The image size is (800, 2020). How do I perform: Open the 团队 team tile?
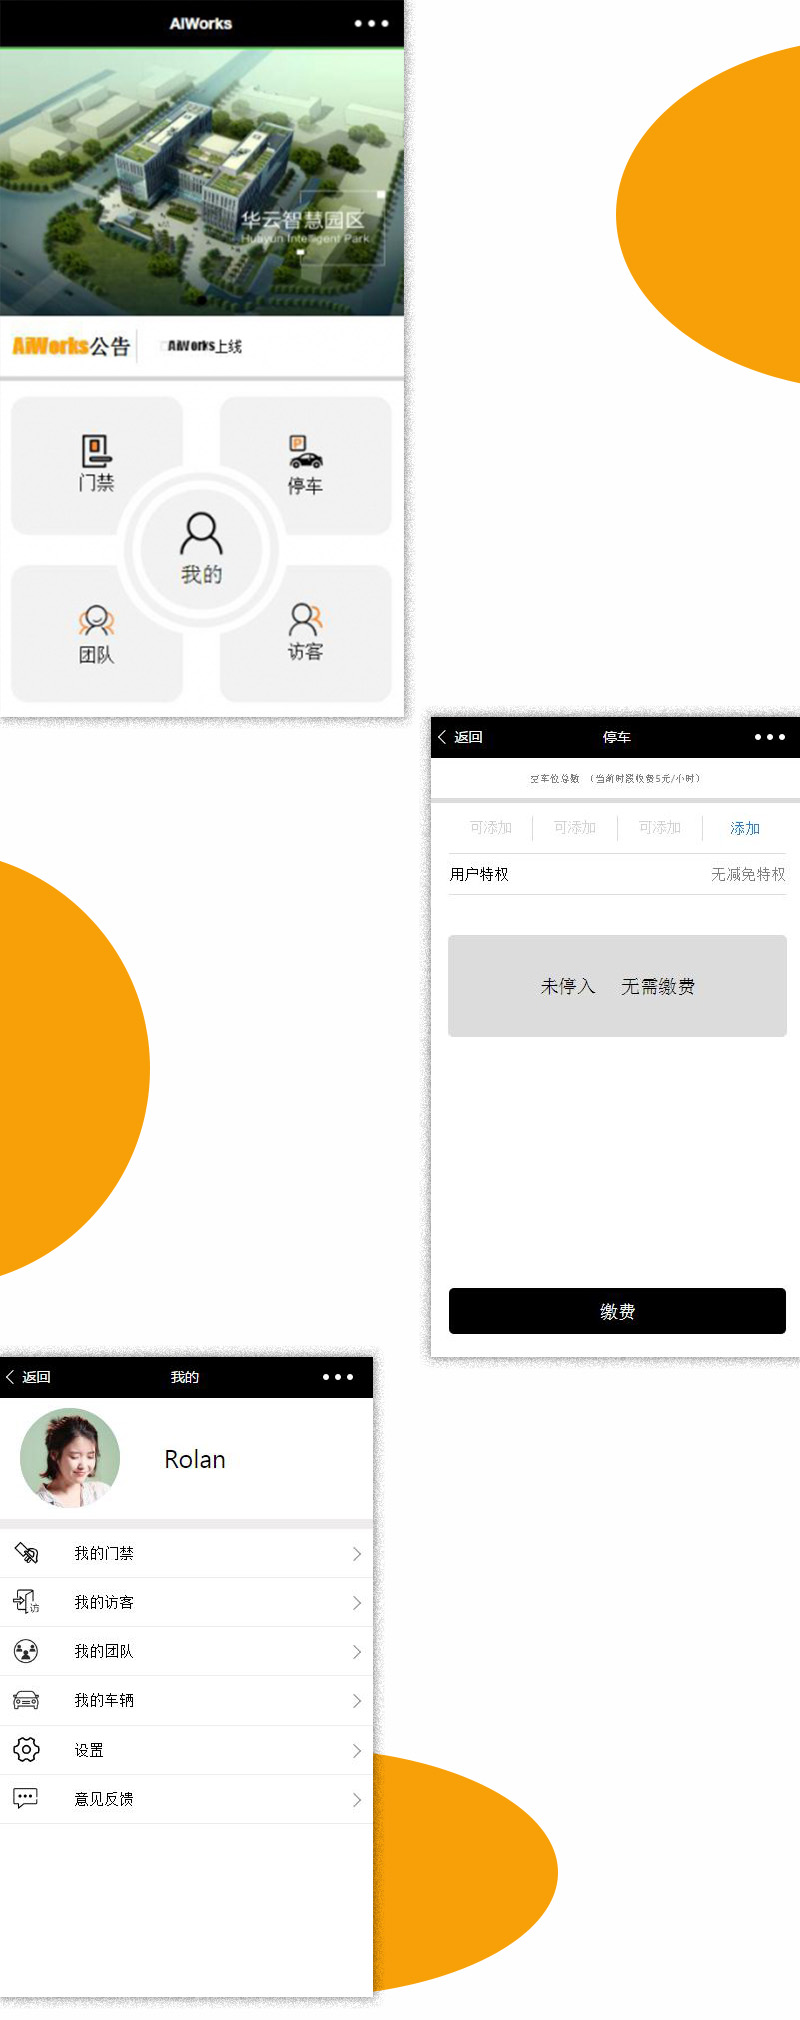point(97,634)
